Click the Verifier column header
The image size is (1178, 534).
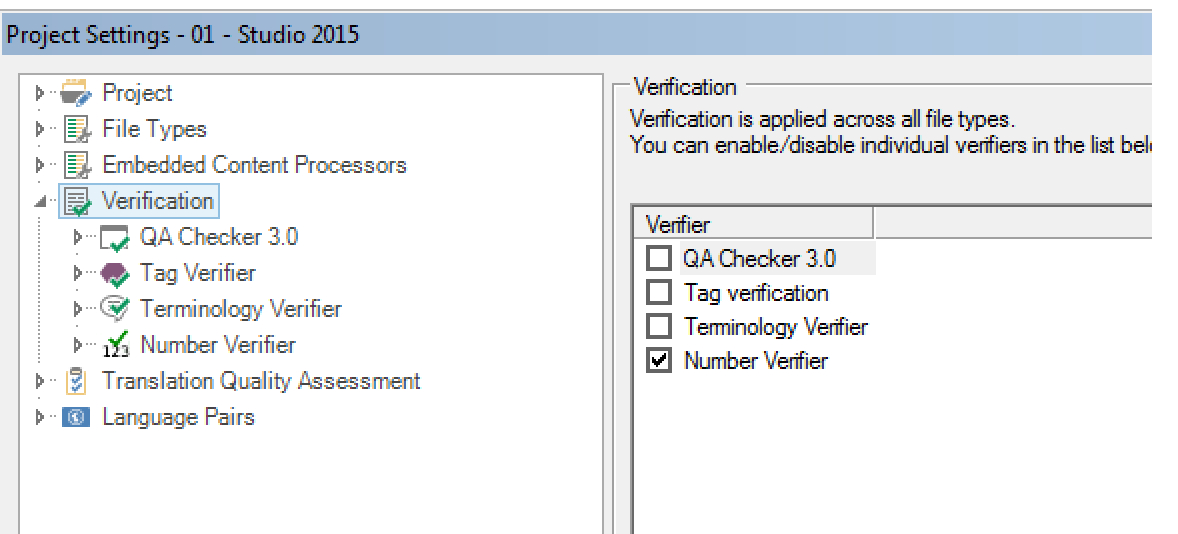(752, 223)
